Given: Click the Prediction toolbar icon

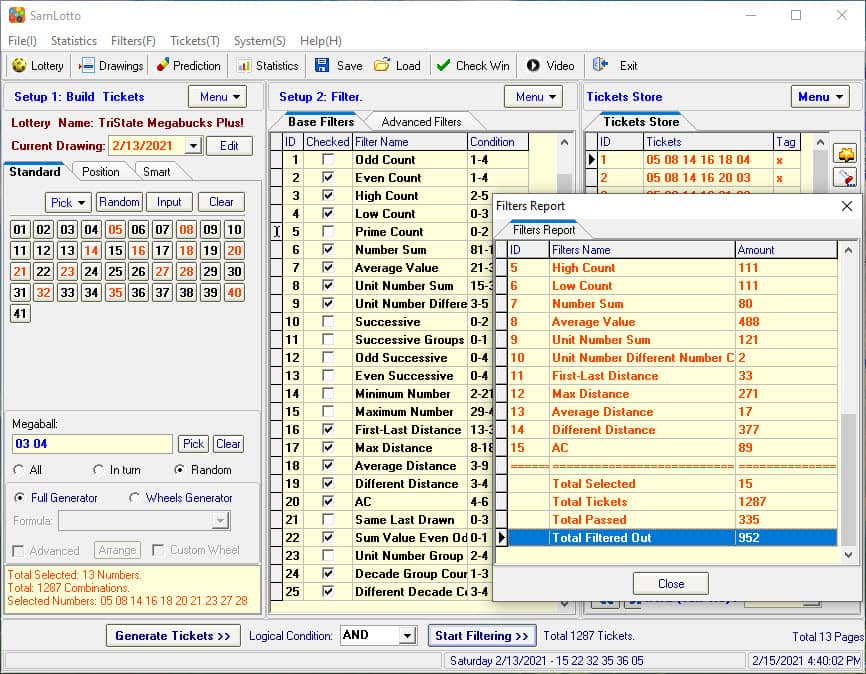Looking at the screenshot, I should 162,65.
